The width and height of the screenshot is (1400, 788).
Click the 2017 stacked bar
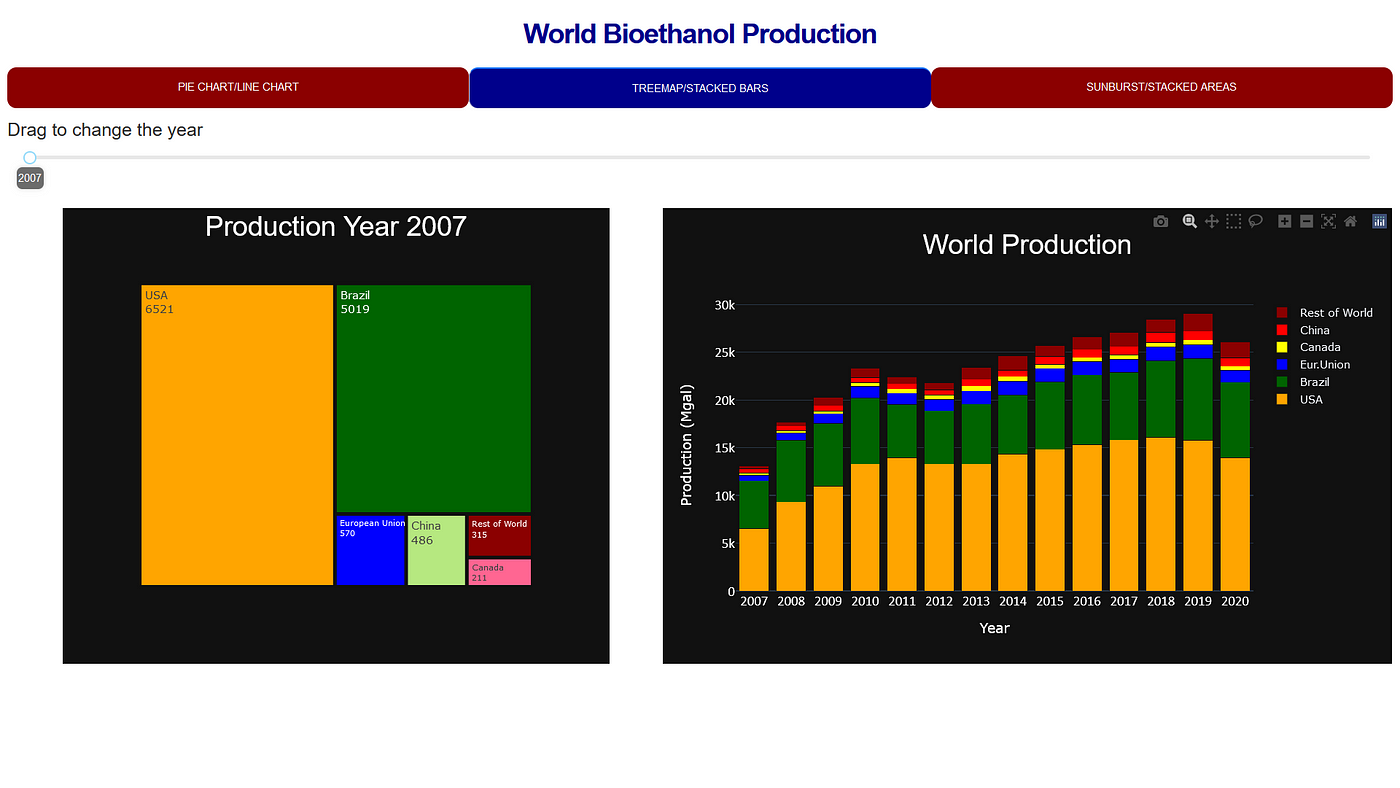pos(1124,462)
